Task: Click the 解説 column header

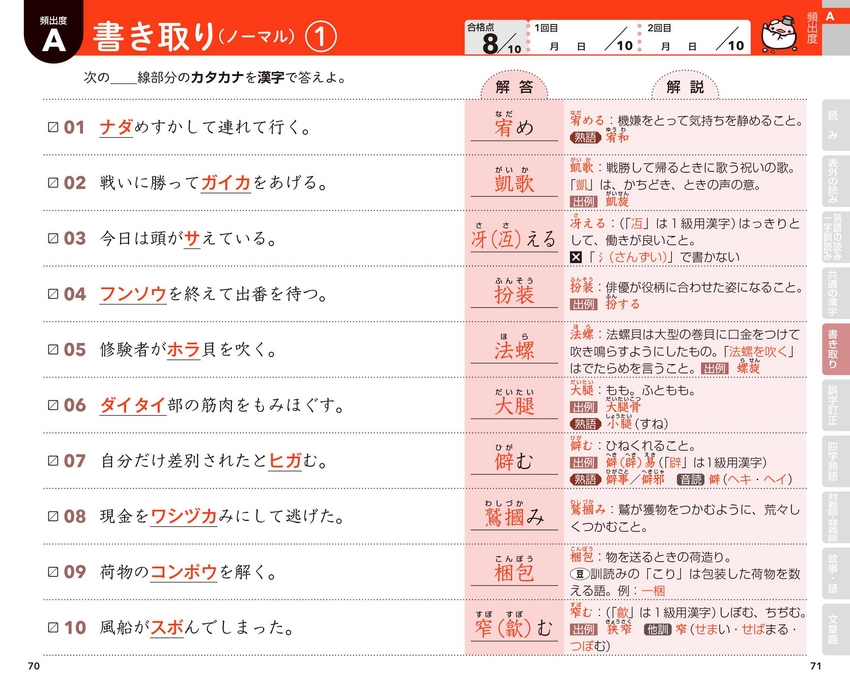Action: [x=685, y=87]
